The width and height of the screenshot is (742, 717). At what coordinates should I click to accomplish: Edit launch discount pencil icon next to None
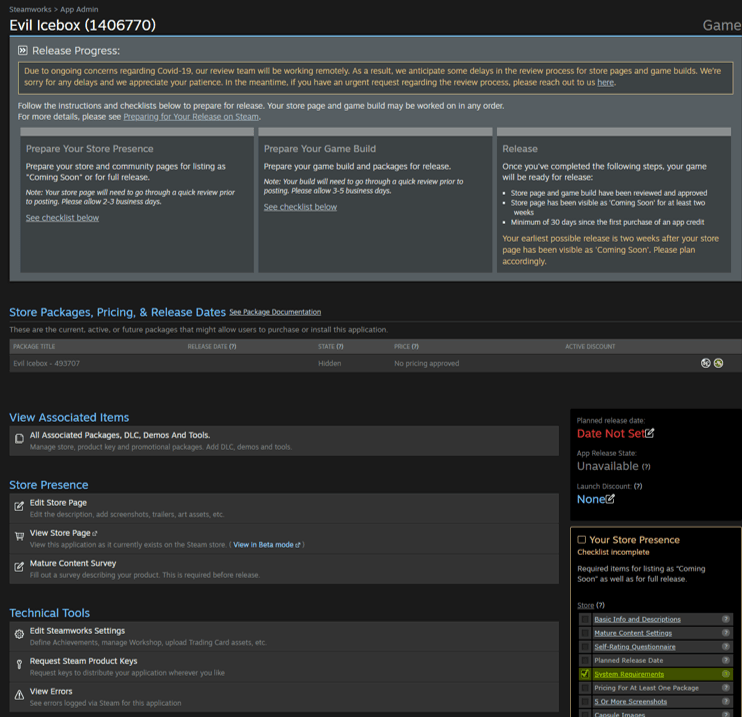point(610,498)
